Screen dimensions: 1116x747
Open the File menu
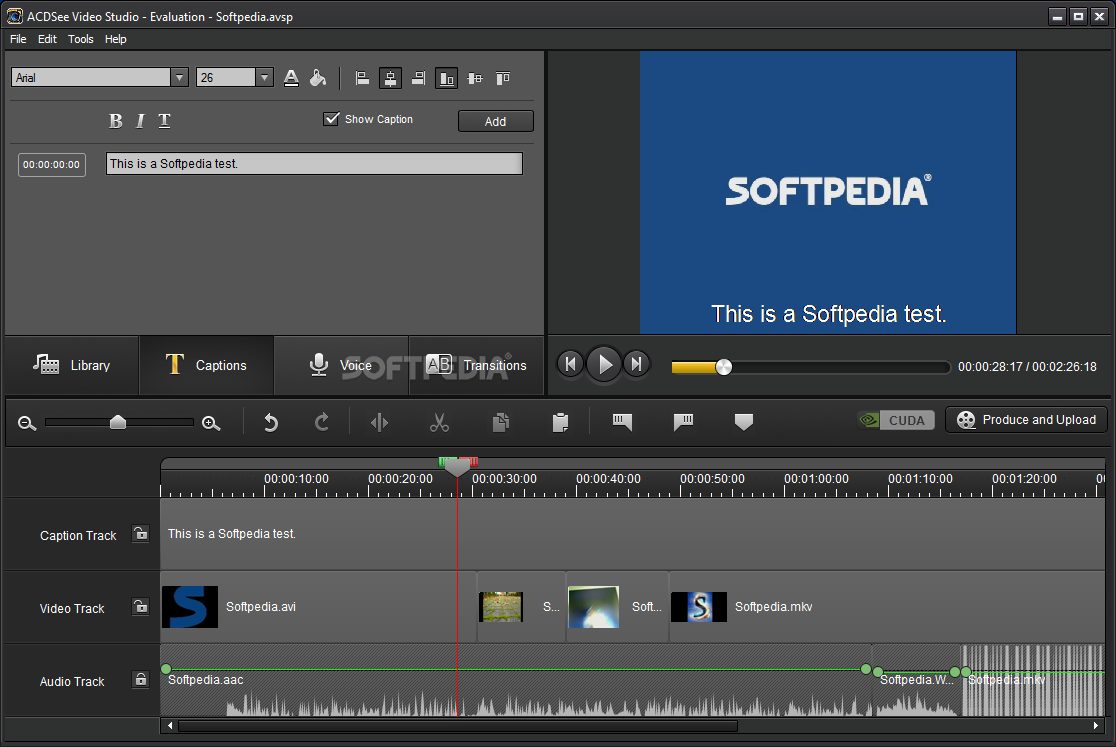click(x=18, y=39)
